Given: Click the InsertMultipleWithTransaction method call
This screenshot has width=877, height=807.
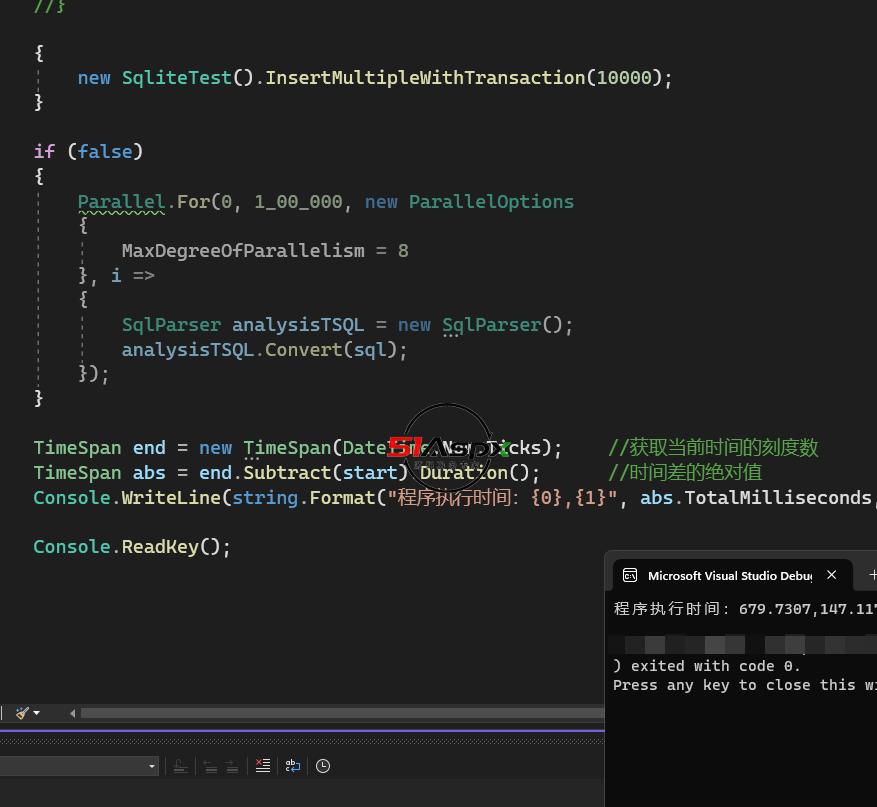Looking at the screenshot, I should coord(425,78).
